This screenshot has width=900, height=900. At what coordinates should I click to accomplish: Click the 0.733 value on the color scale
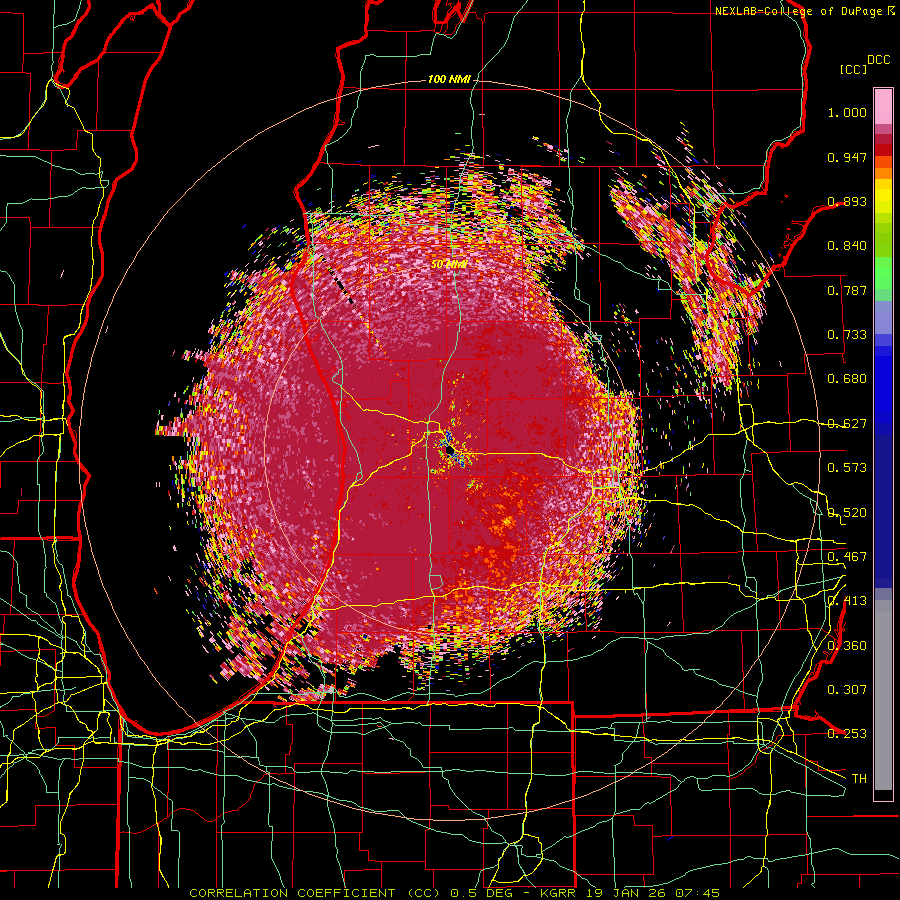point(847,335)
